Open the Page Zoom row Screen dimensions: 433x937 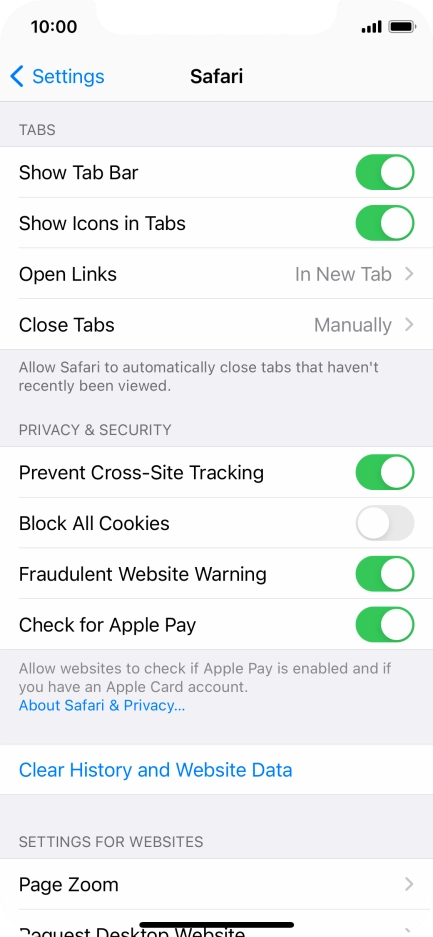(216, 884)
